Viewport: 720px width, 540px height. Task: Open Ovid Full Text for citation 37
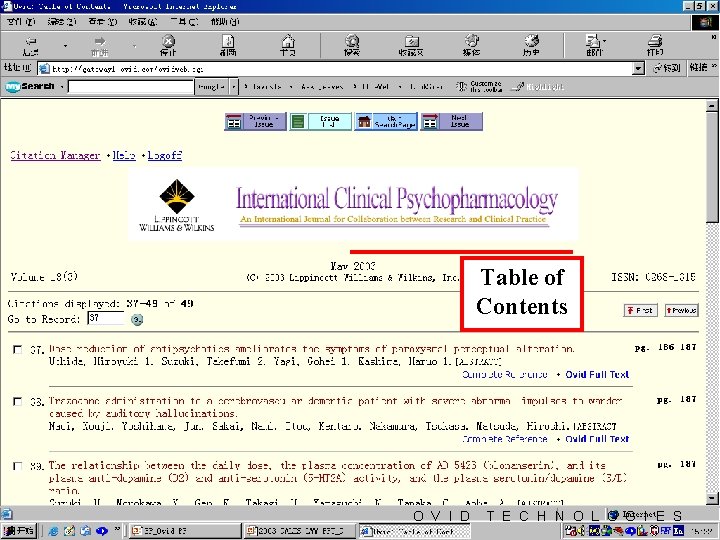597,374
